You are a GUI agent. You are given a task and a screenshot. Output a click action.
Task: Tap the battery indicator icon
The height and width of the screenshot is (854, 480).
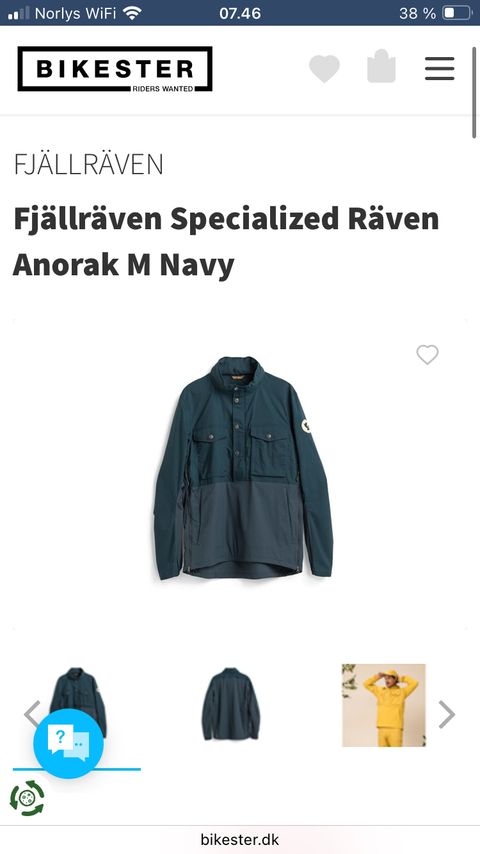pos(457,13)
